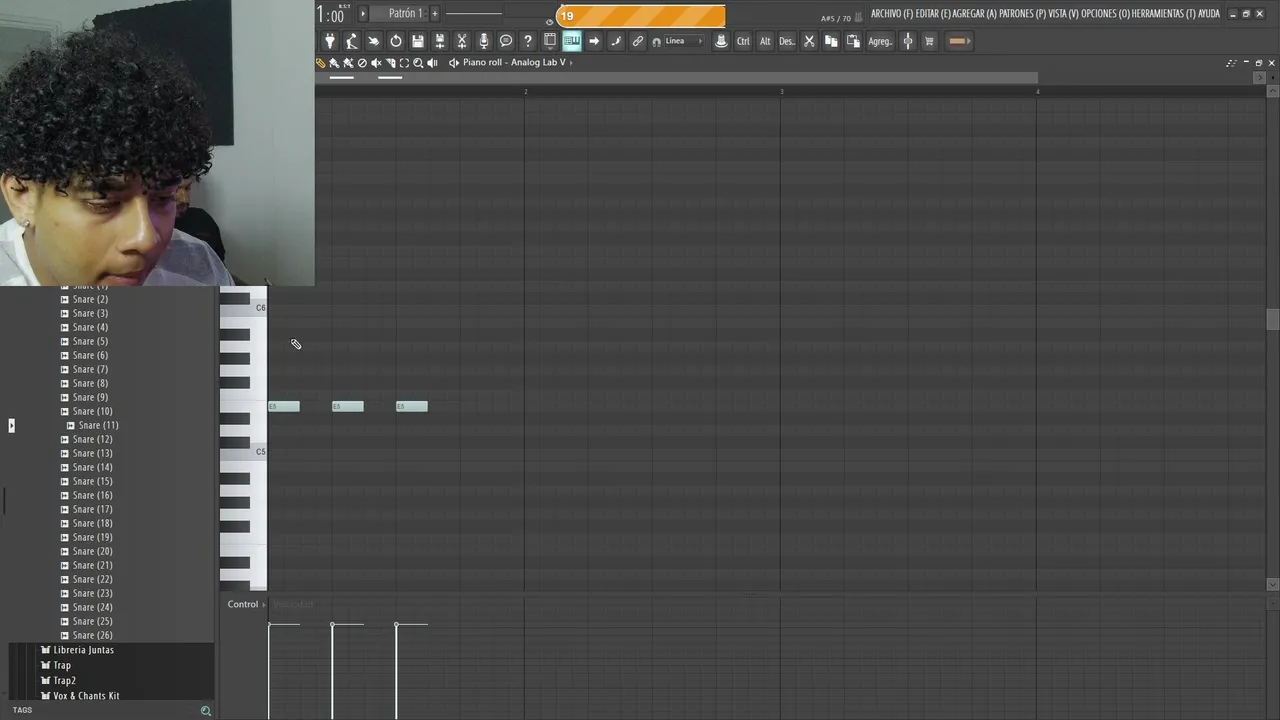The width and height of the screenshot is (1280, 720).
Task: Toggle the Alt modifier button
Action: (x=765, y=41)
